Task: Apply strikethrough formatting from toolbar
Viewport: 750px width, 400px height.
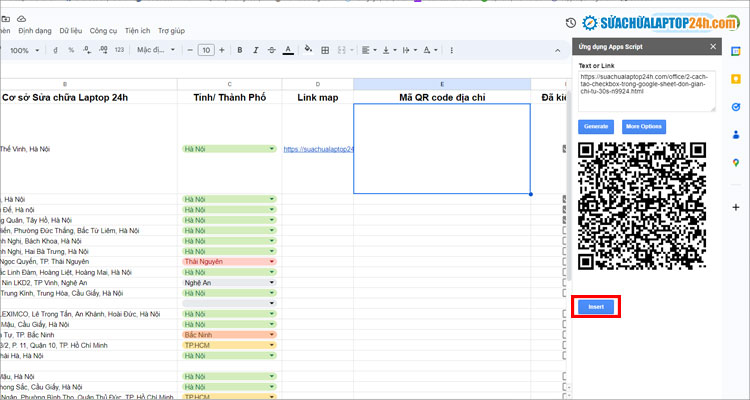Action: [x=269, y=50]
